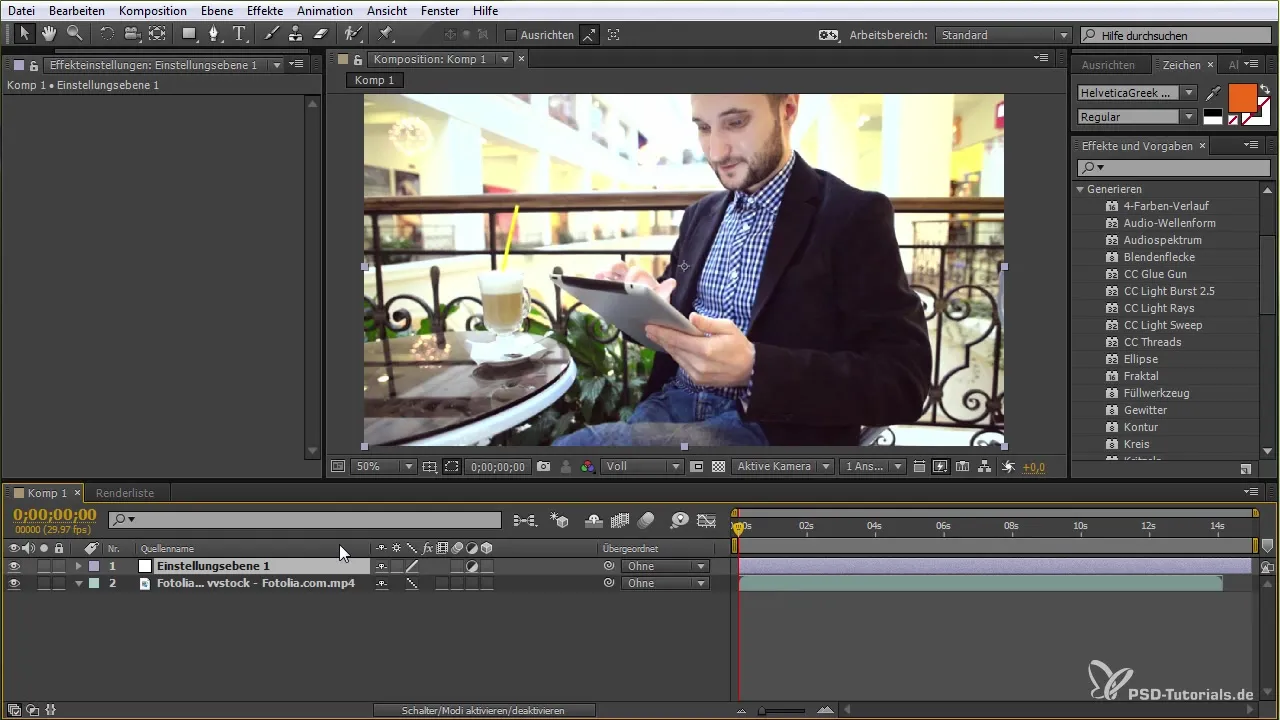Toggle solo box for Einstellungsebene 1
The width and height of the screenshot is (1280, 720).
click(44, 566)
